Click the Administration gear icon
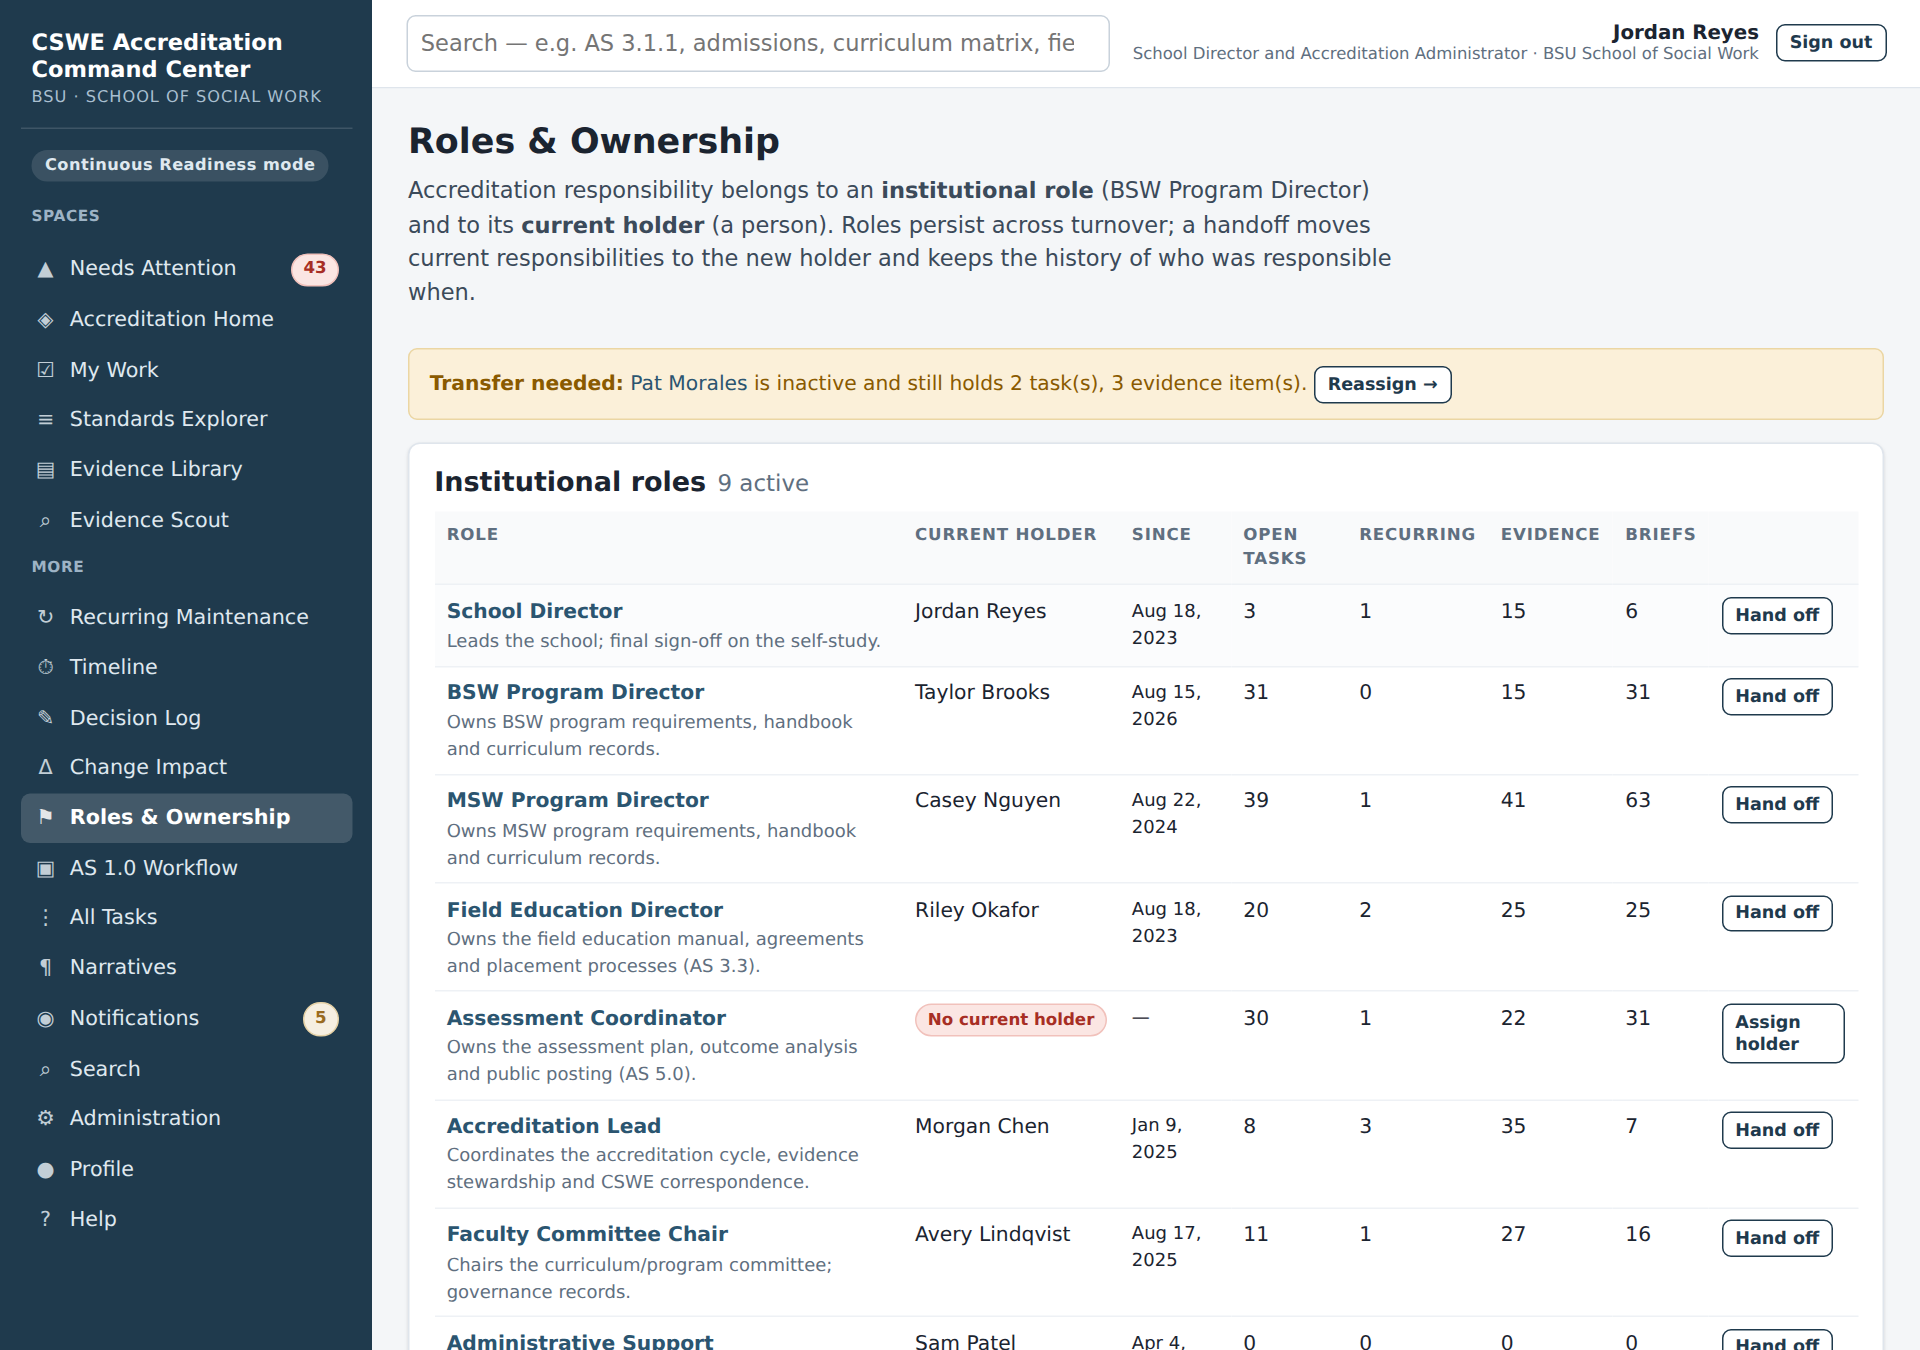This screenshot has width=1920, height=1350. tap(45, 1118)
